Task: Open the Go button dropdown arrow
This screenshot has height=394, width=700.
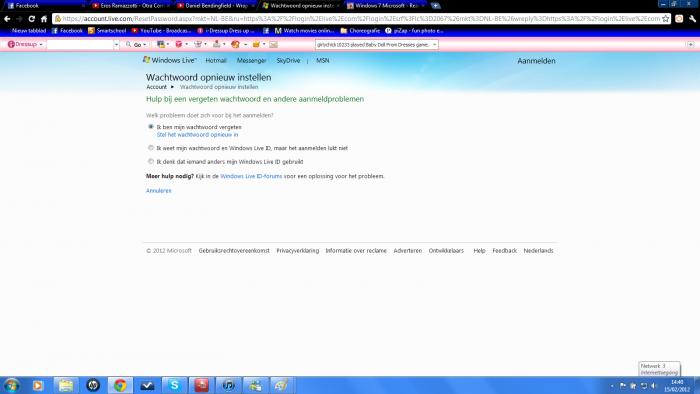Action: [145, 45]
